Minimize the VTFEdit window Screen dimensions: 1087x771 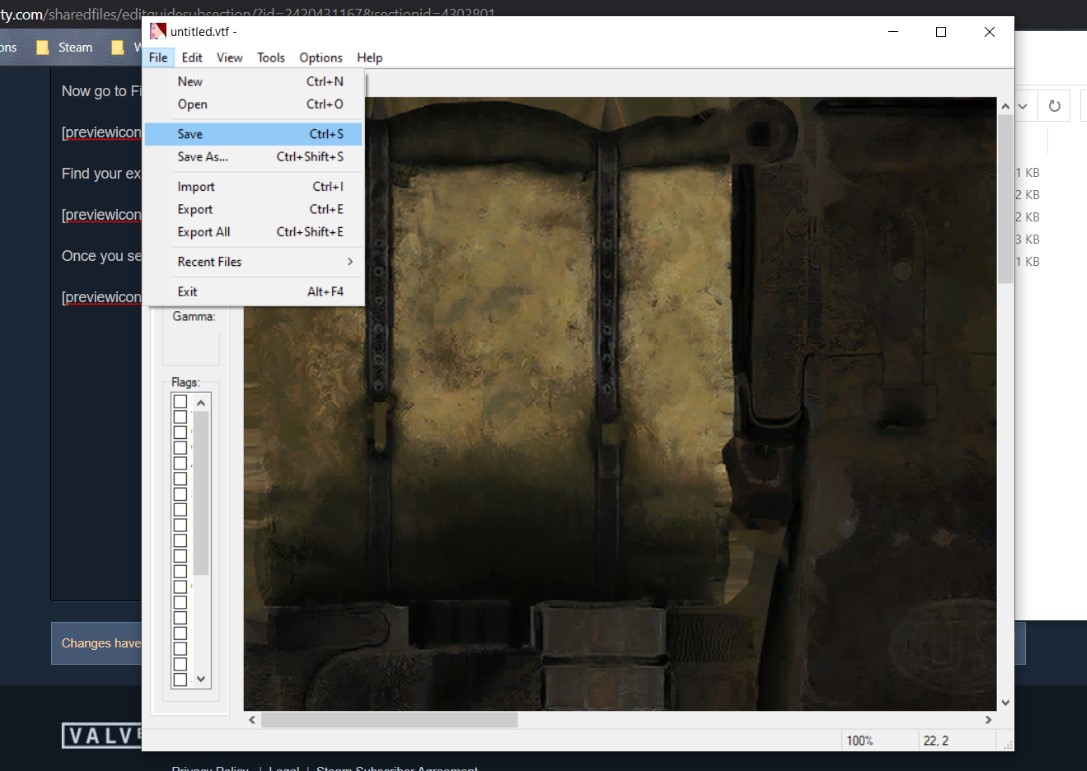click(893, 31)
